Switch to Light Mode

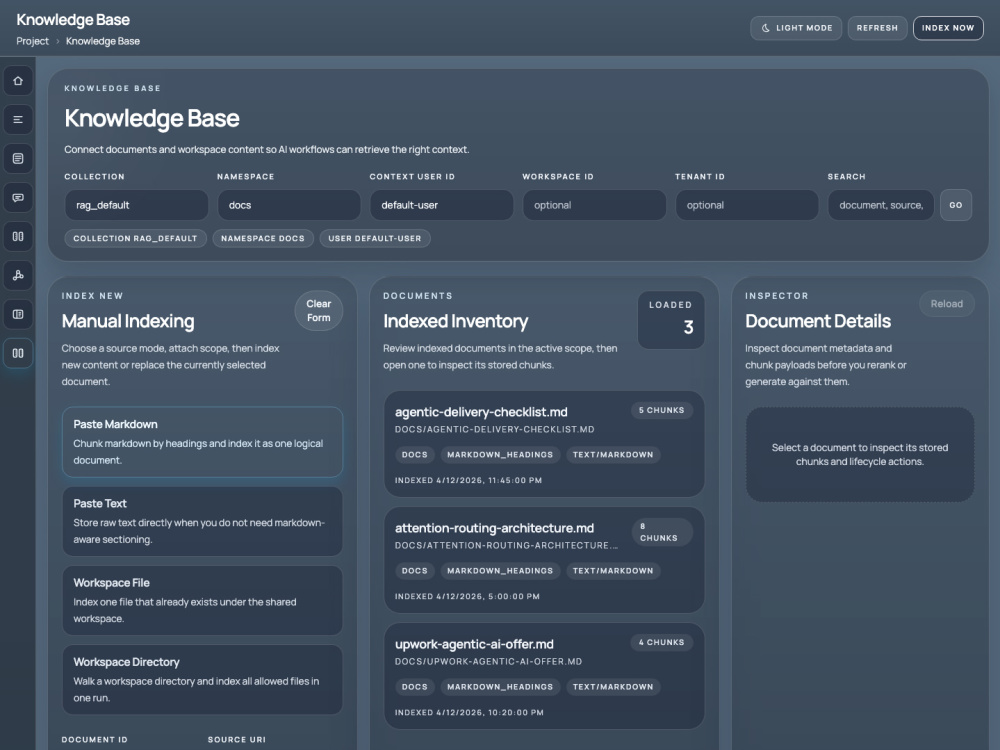coord(796,28)
